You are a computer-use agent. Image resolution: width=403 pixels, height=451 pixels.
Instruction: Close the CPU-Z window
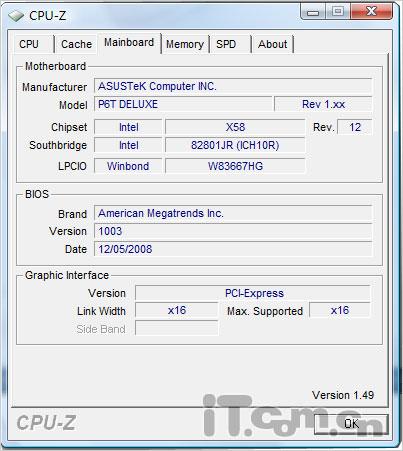coord(371,12)
